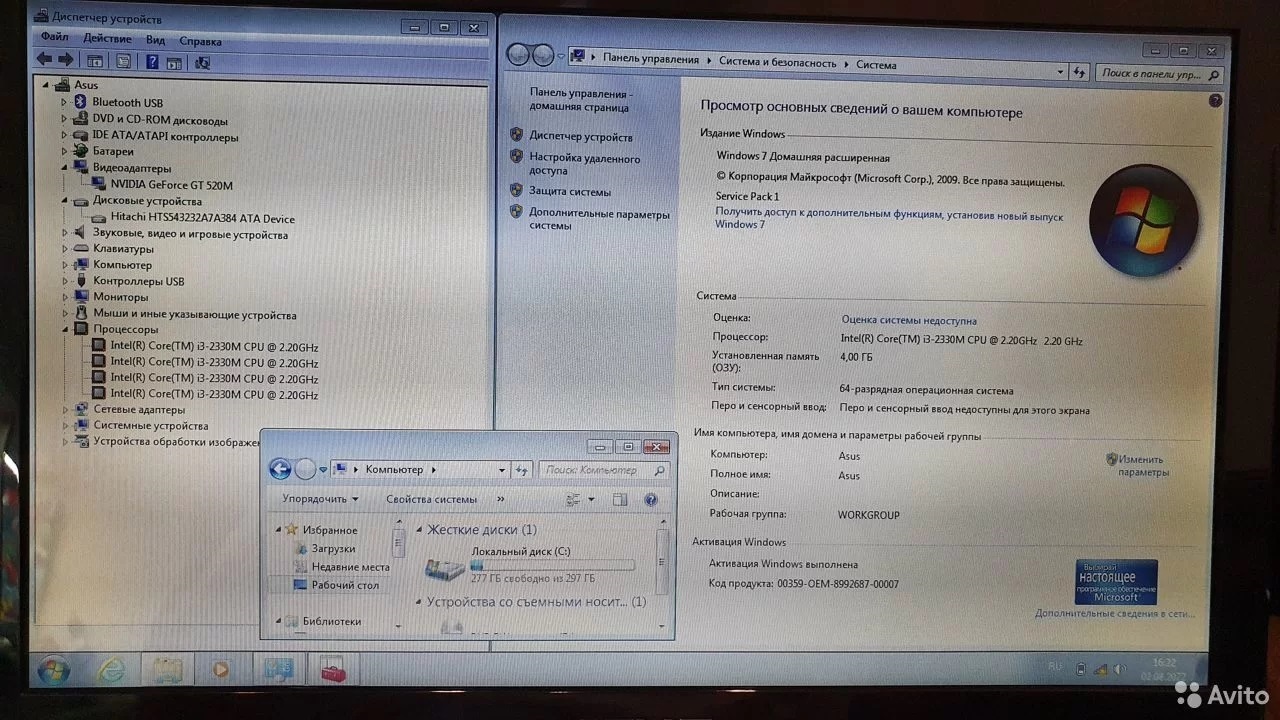Click Свойства системы in Explorer toolbar
The width and height of the screenshot is (1280, 720).
pos(431,499)
